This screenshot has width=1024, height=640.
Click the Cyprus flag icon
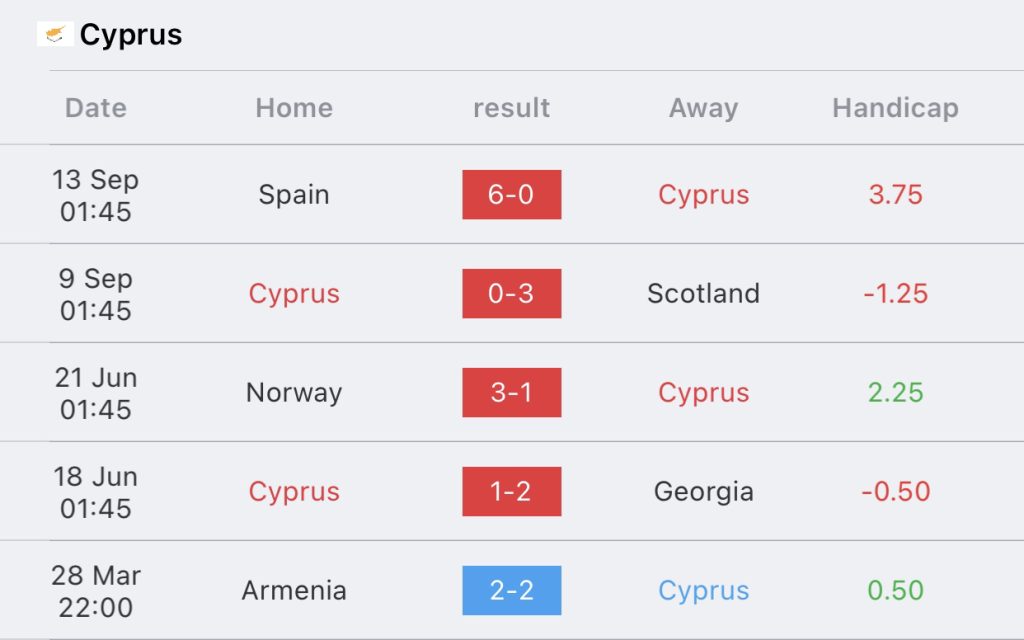tap(55, 34)
